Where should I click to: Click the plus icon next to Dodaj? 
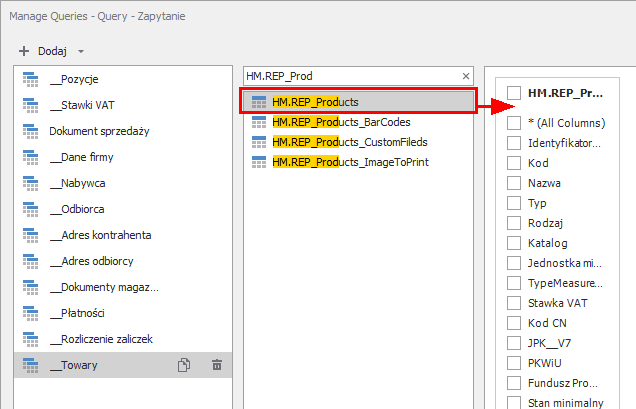coord(24,50)
